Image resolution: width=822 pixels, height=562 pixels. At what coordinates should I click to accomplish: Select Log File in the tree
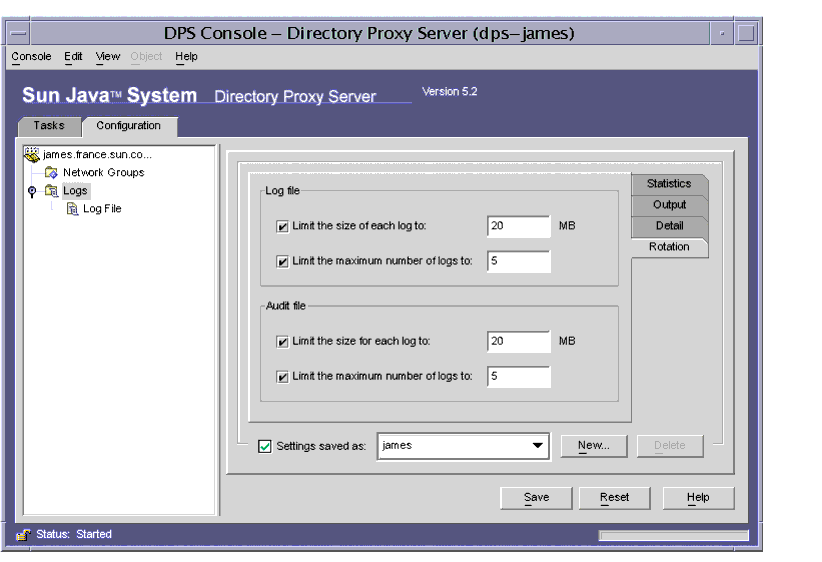[x=102, y=209]
